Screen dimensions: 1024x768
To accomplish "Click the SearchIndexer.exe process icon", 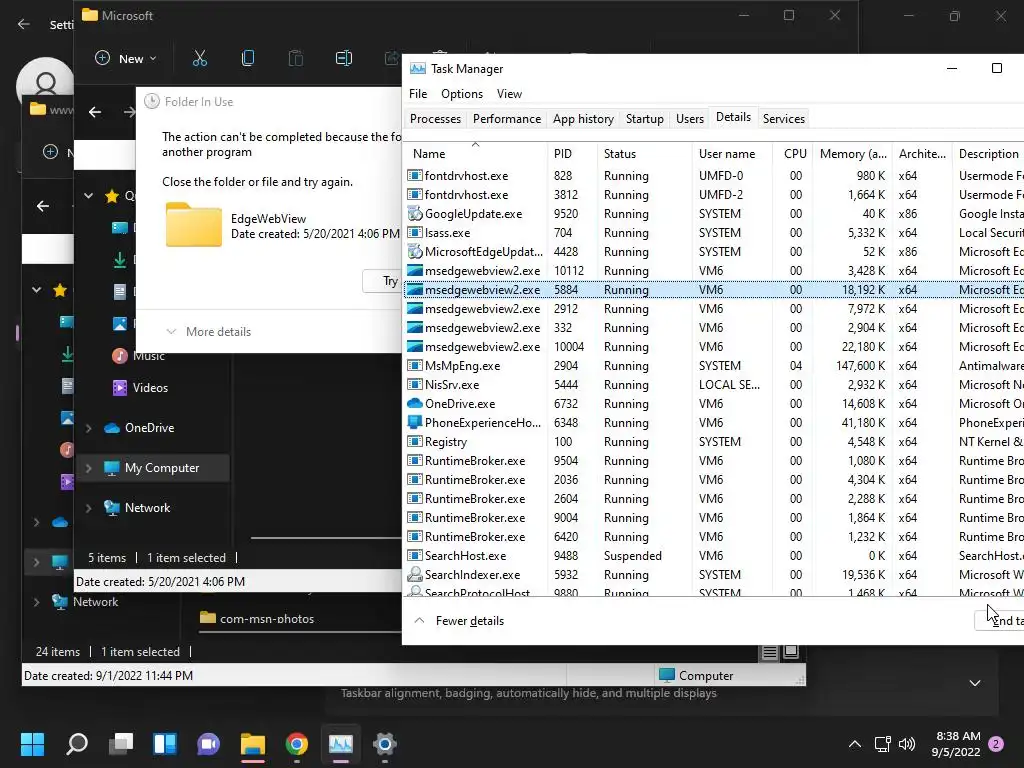I will [x=415, y=575].
